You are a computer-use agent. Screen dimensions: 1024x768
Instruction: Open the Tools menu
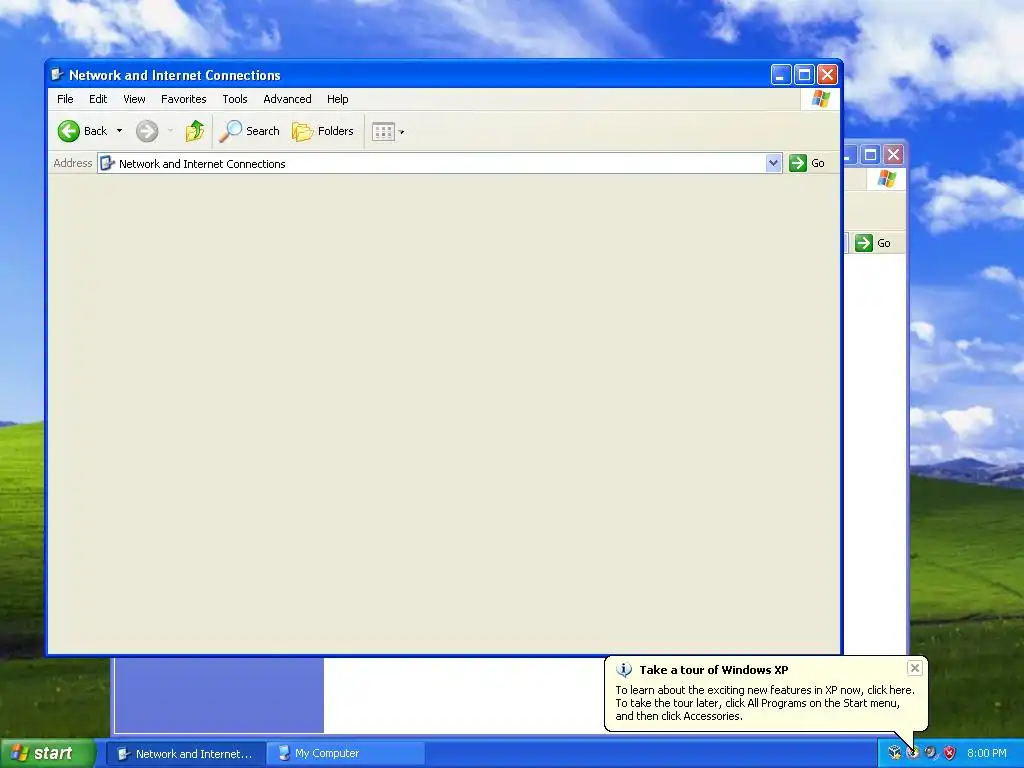pos(234,99)
